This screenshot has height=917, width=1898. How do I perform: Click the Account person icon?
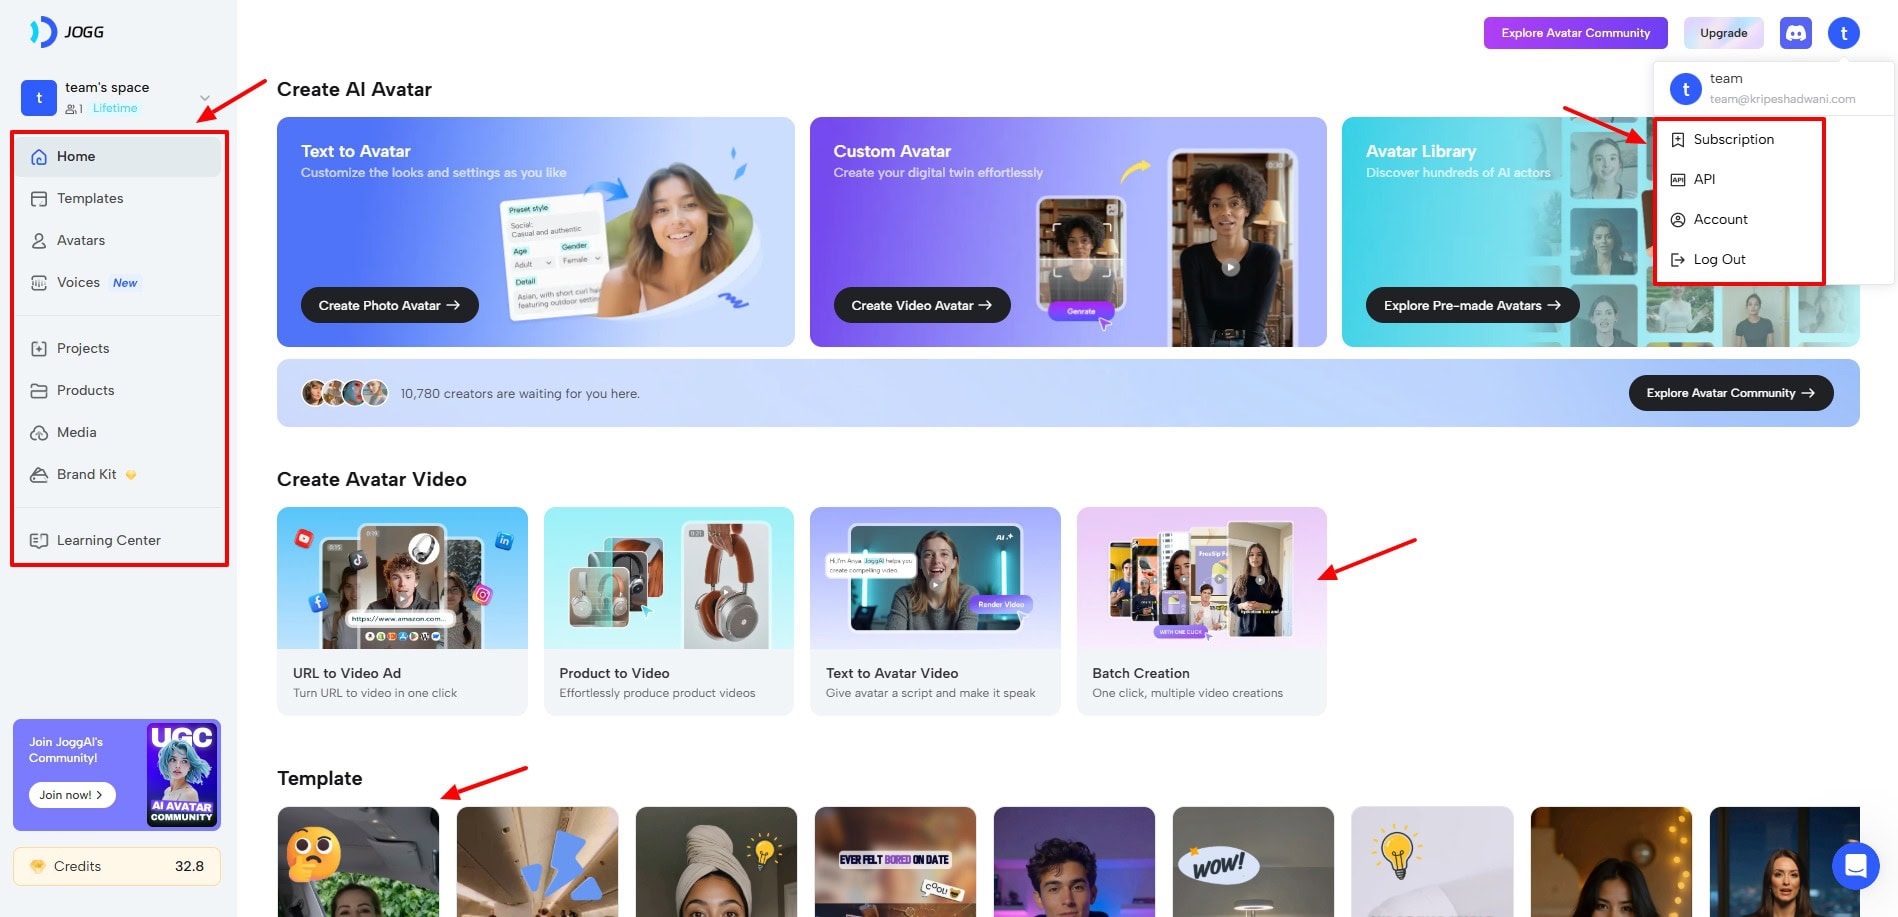[1678, 220]
